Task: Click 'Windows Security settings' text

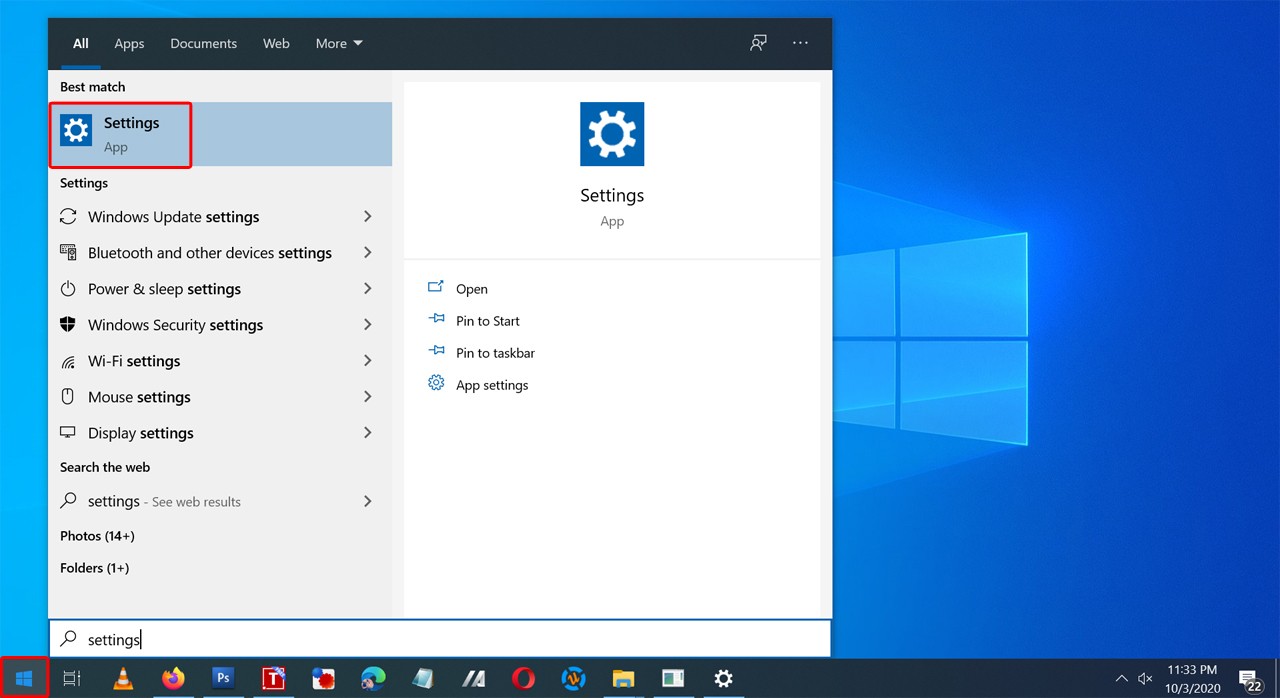Action: 176,325
